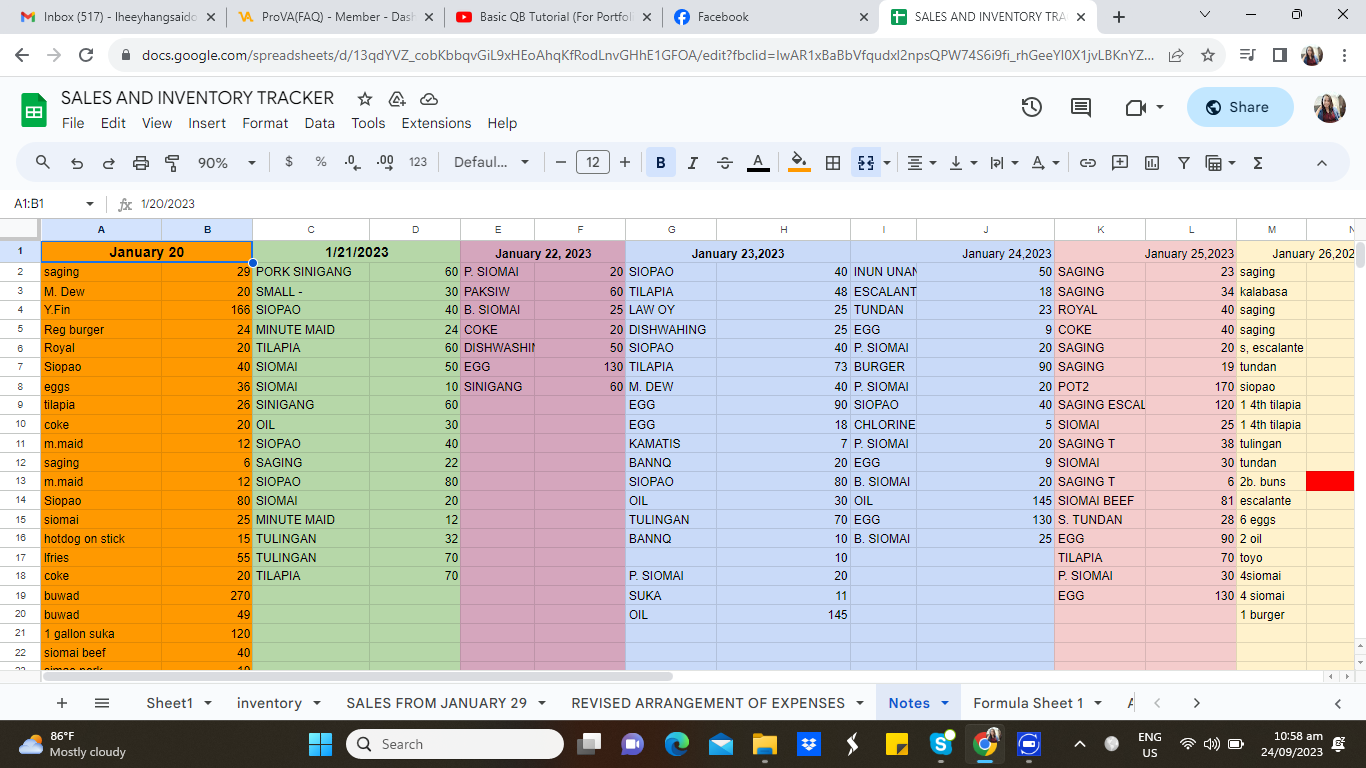Insert a chart
The image size is (1366, 768).
[1152, 162]
